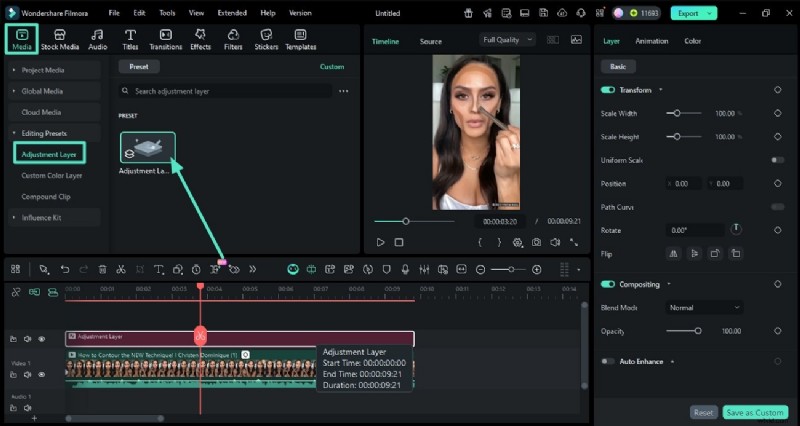Open the audio mixer icon
Screen dimensions: 800x426
pos(424,269)
